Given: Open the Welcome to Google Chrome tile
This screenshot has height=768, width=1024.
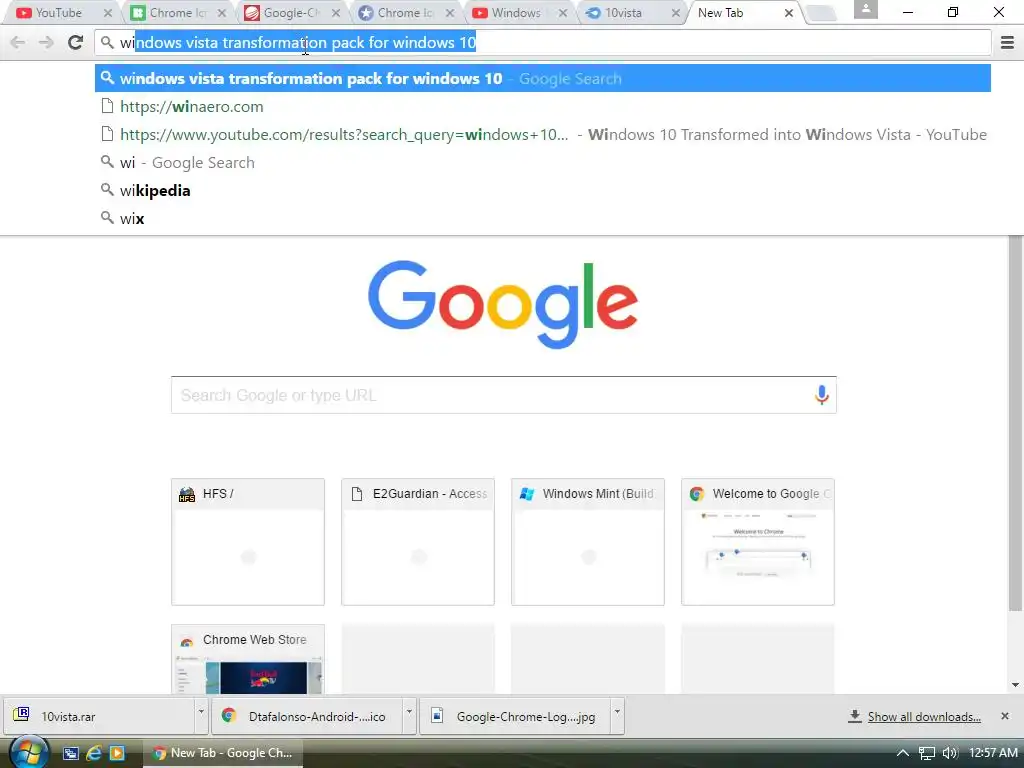Looking at the screenshot, I should [758, 541].
